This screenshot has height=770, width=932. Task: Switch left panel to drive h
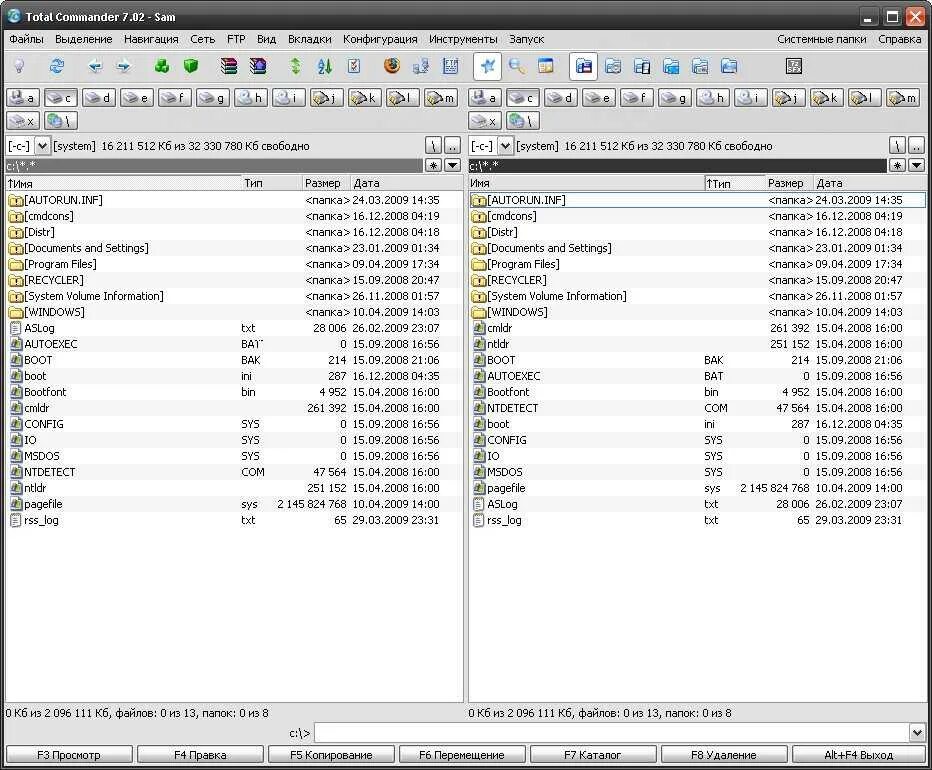(x=251, y=98)
